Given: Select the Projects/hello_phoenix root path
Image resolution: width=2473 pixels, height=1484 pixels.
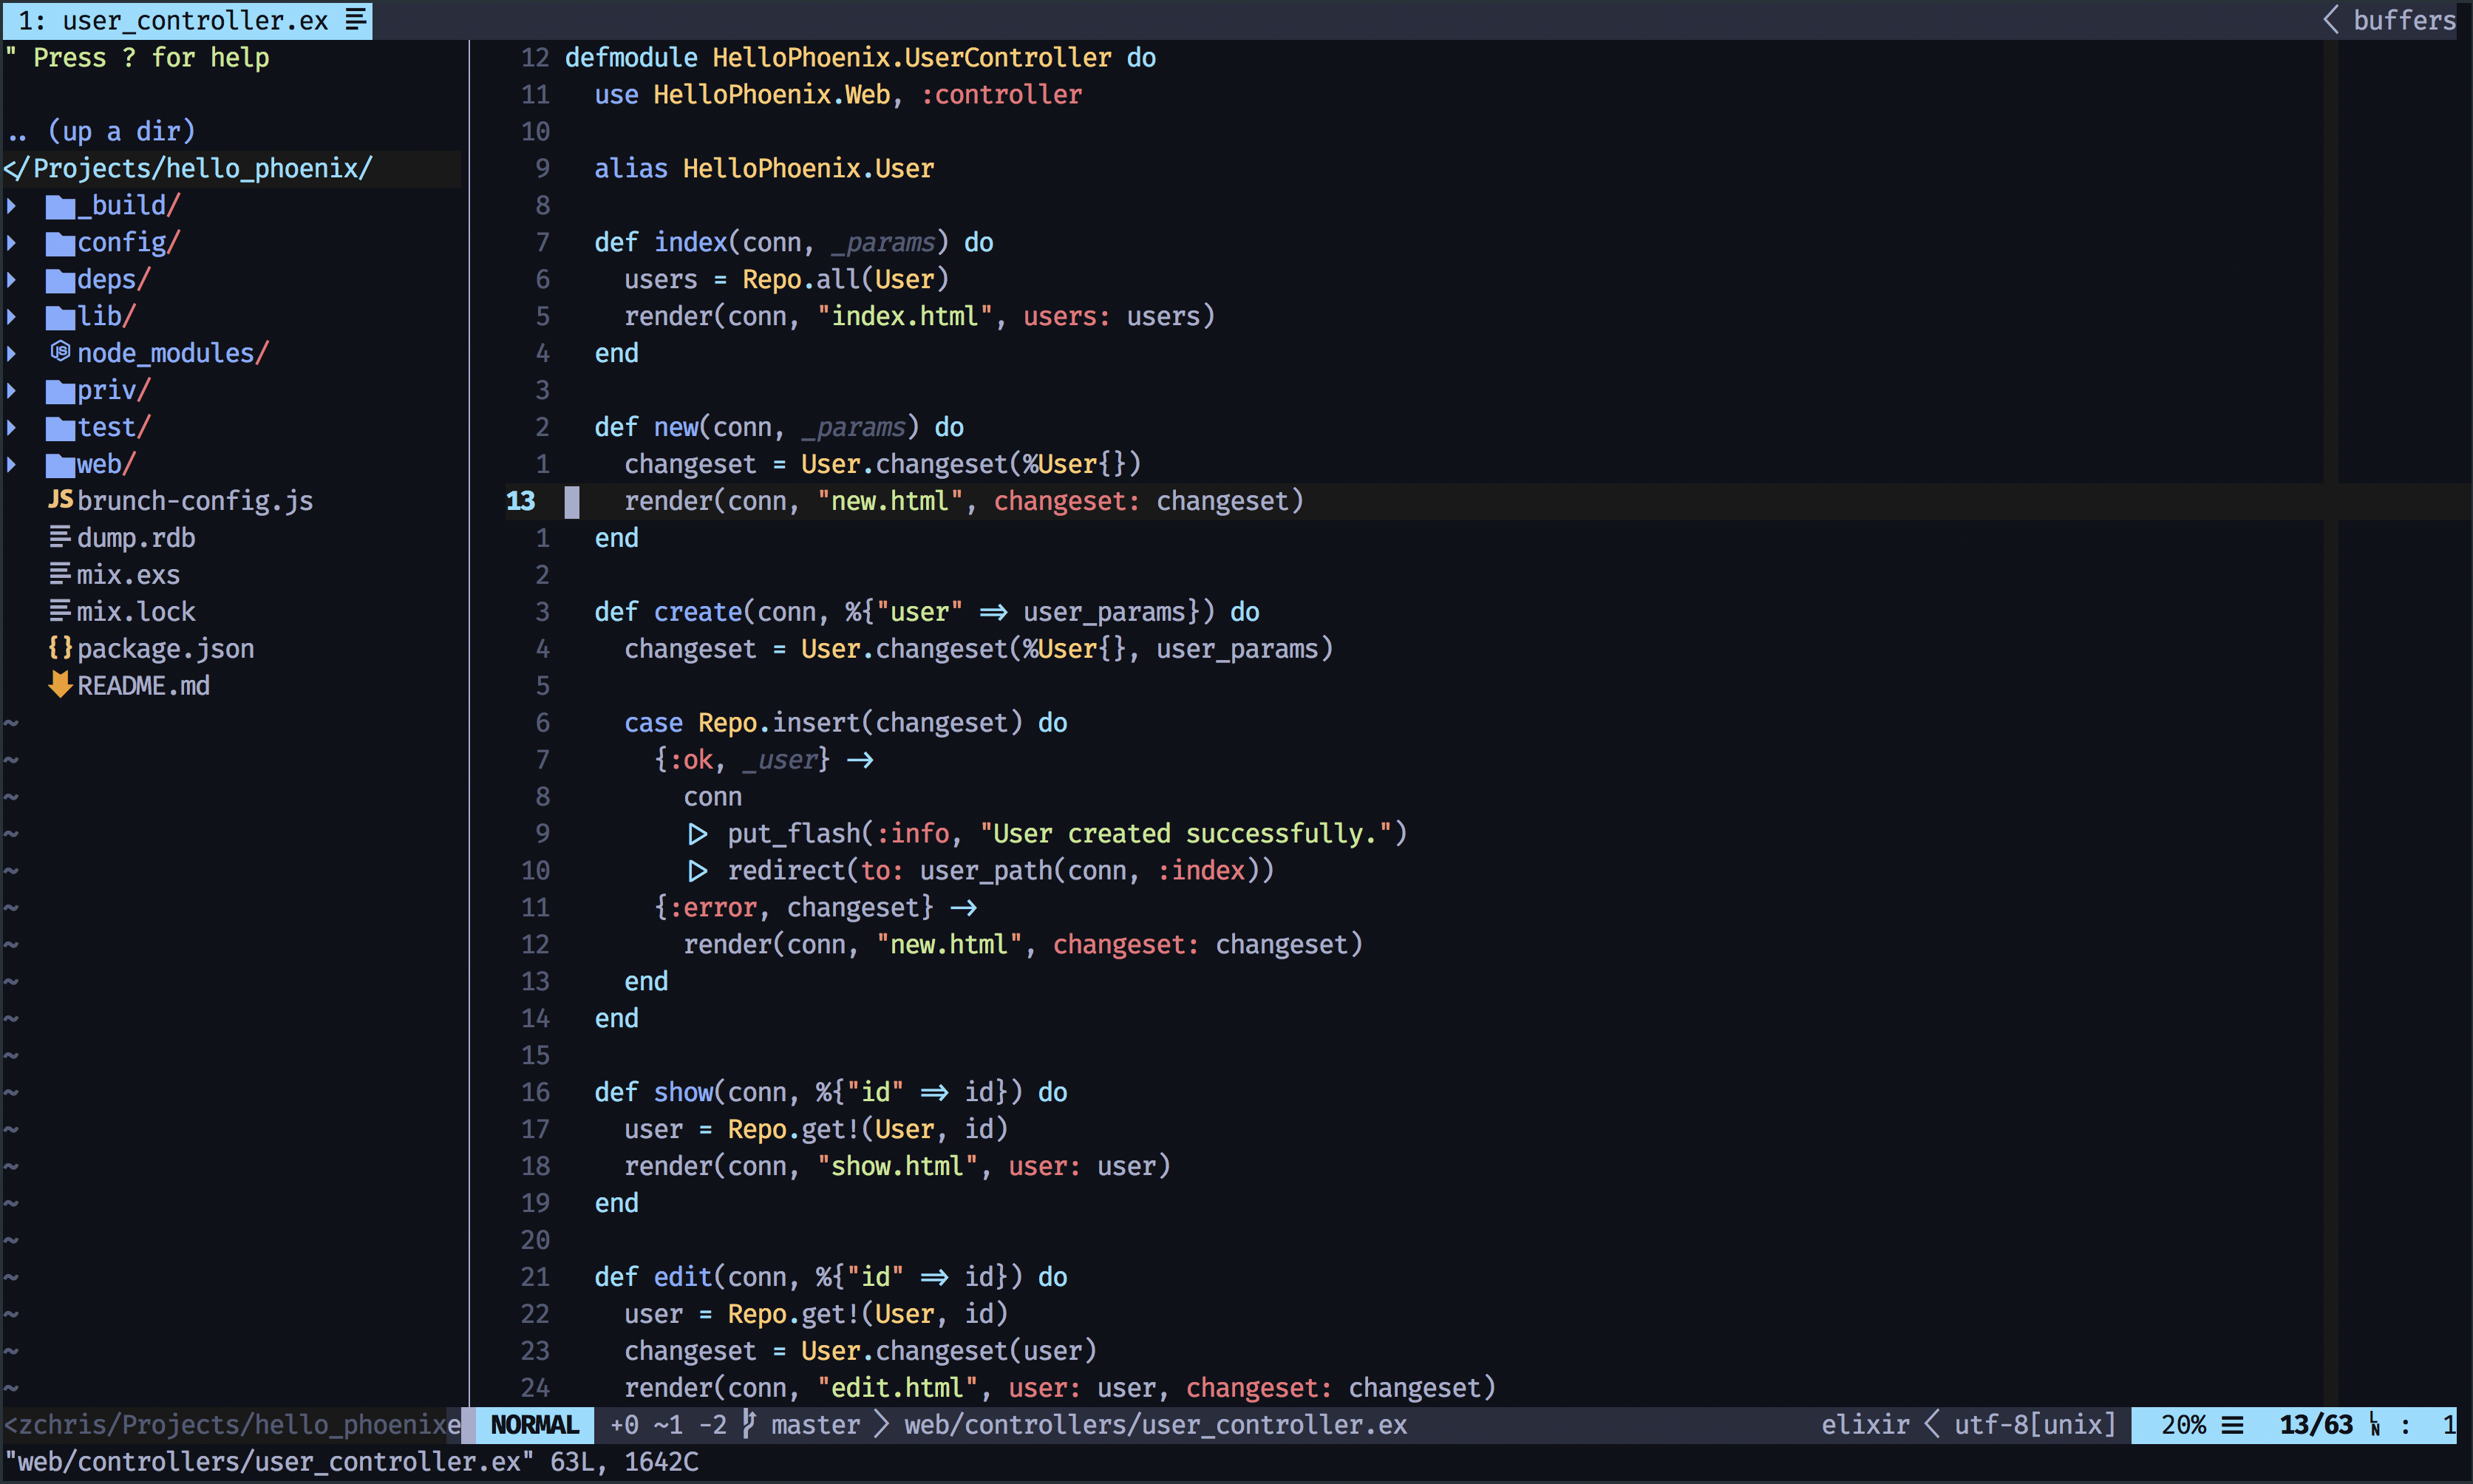Looking at the screenshot, I should coord(189,168).
